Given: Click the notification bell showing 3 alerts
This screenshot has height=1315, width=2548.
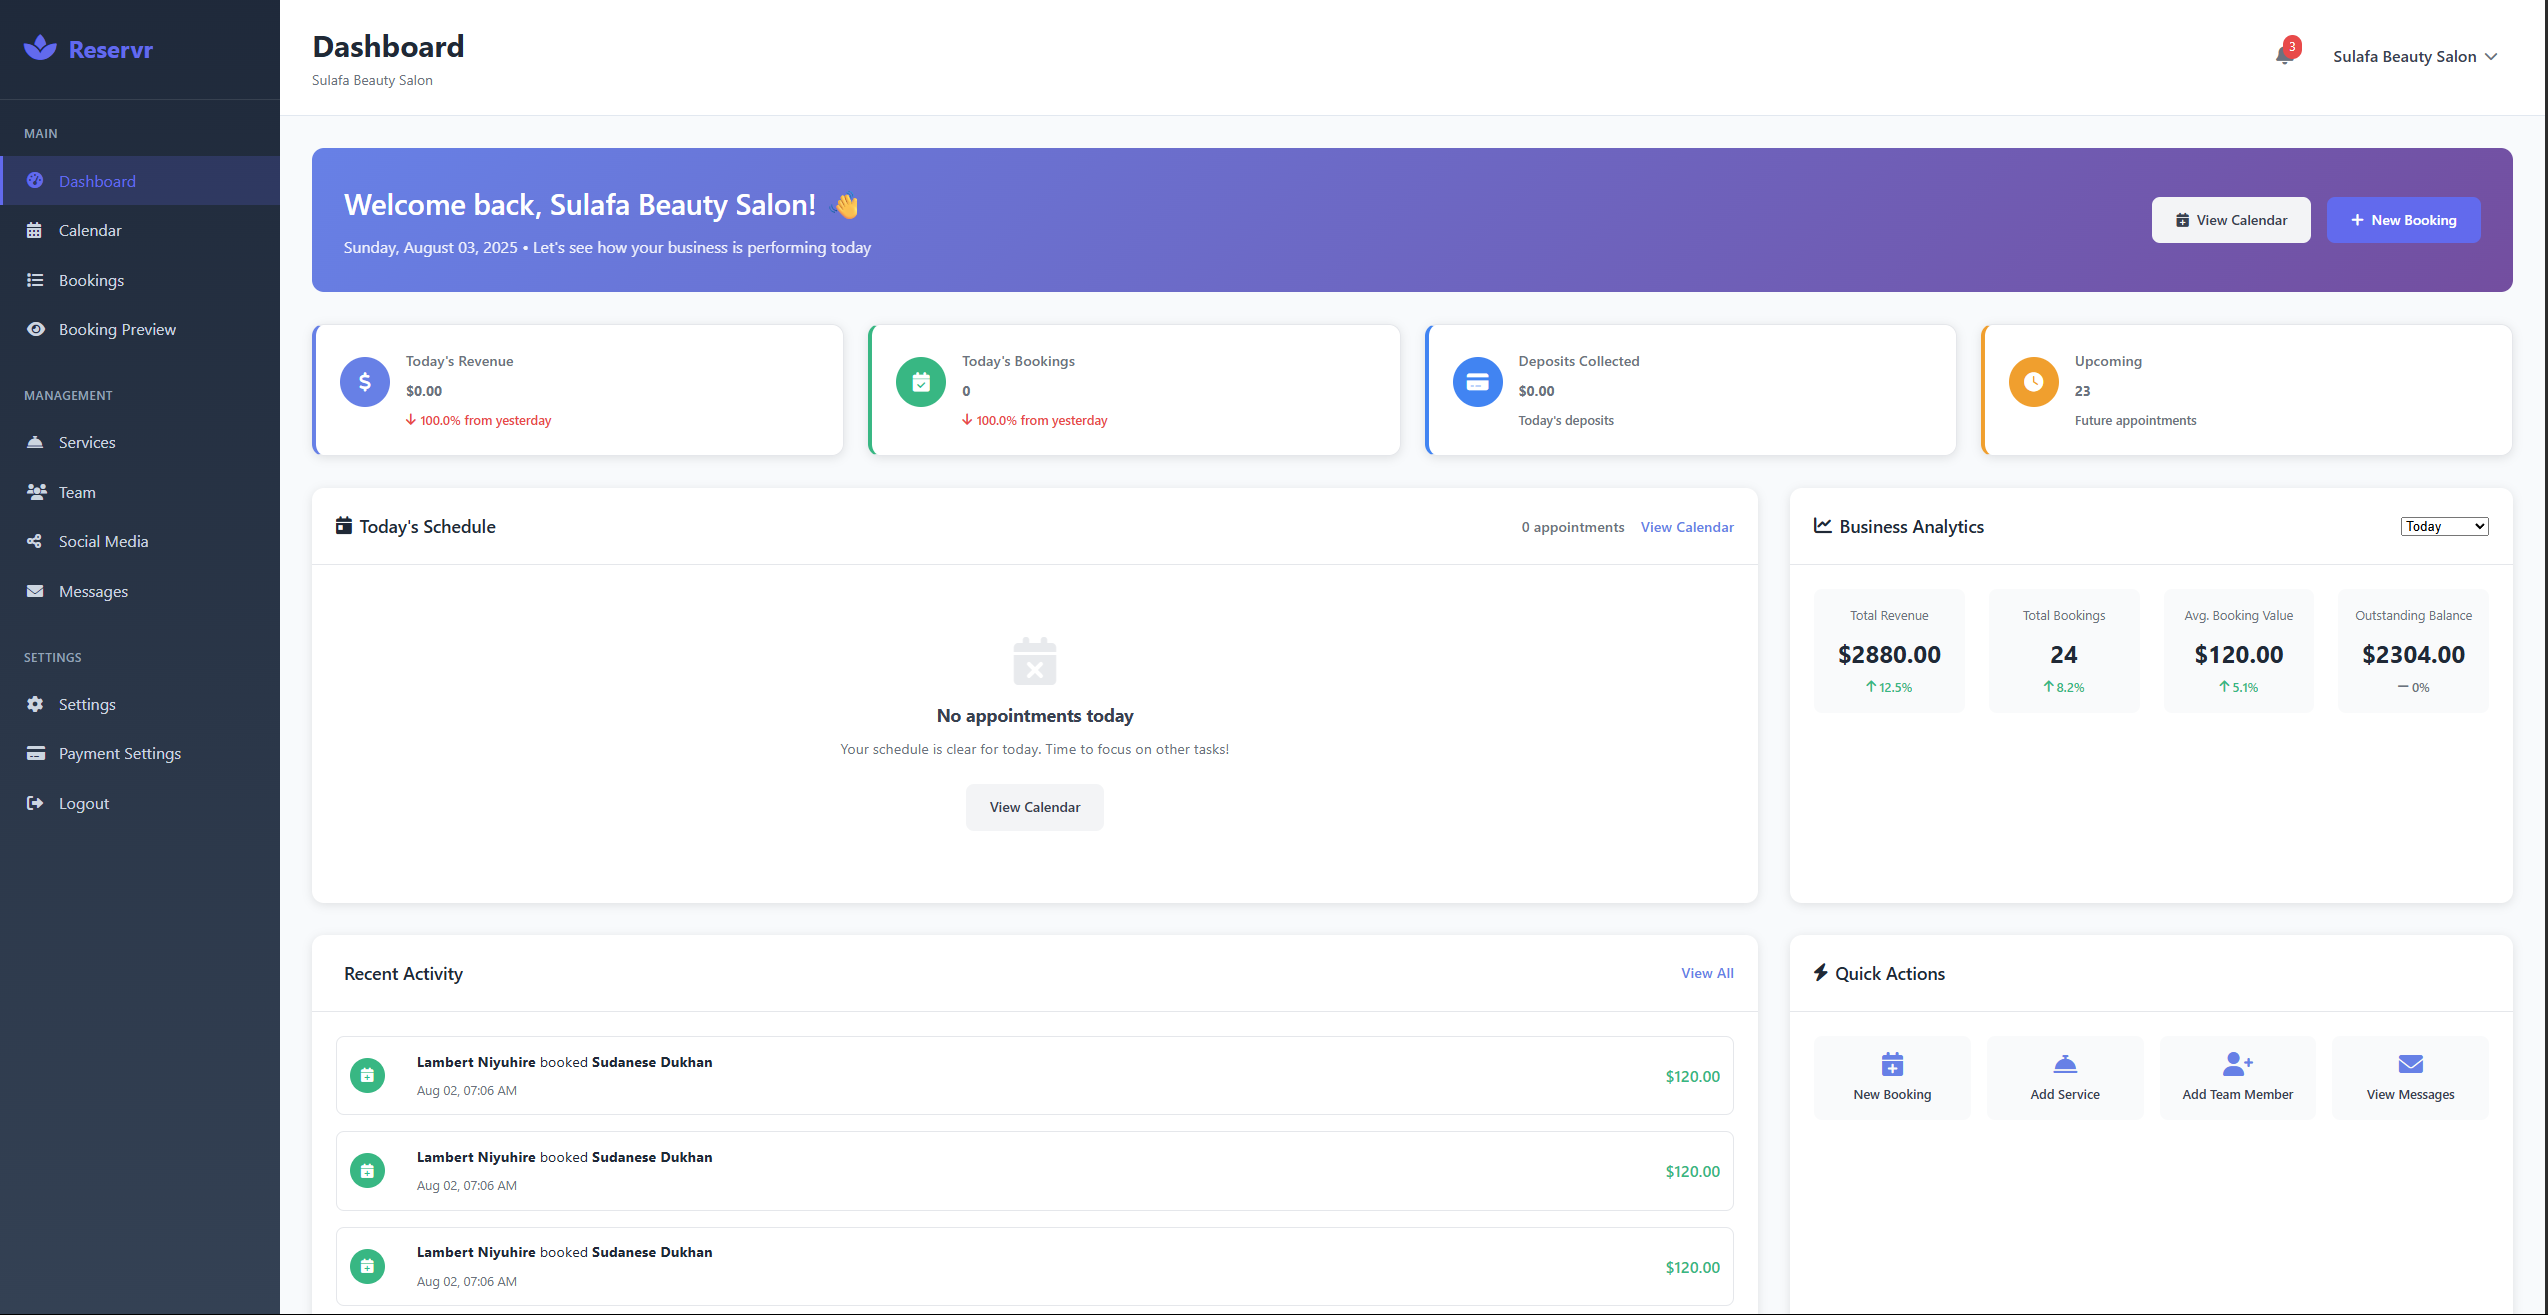Looking at the screenshot, I should coord(2283,55).
